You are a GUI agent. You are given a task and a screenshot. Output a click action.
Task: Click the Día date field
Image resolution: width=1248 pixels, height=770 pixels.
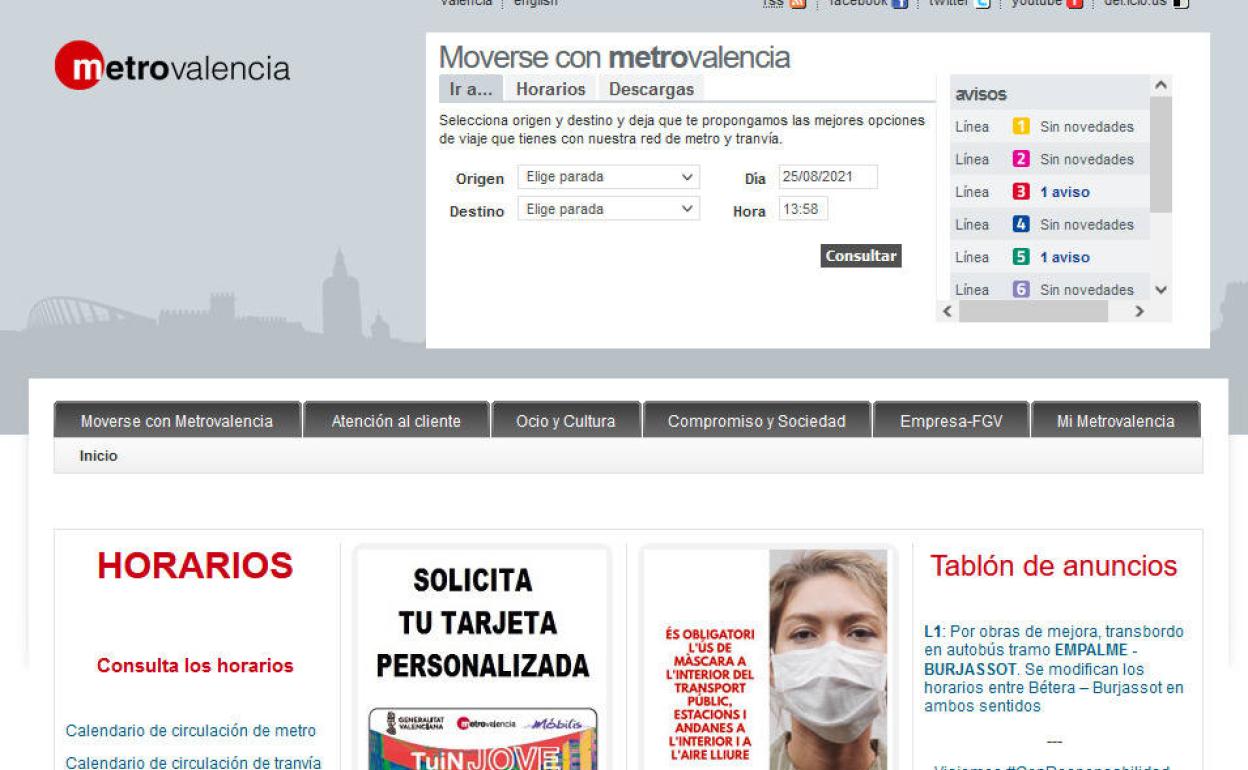click(828, 177)
